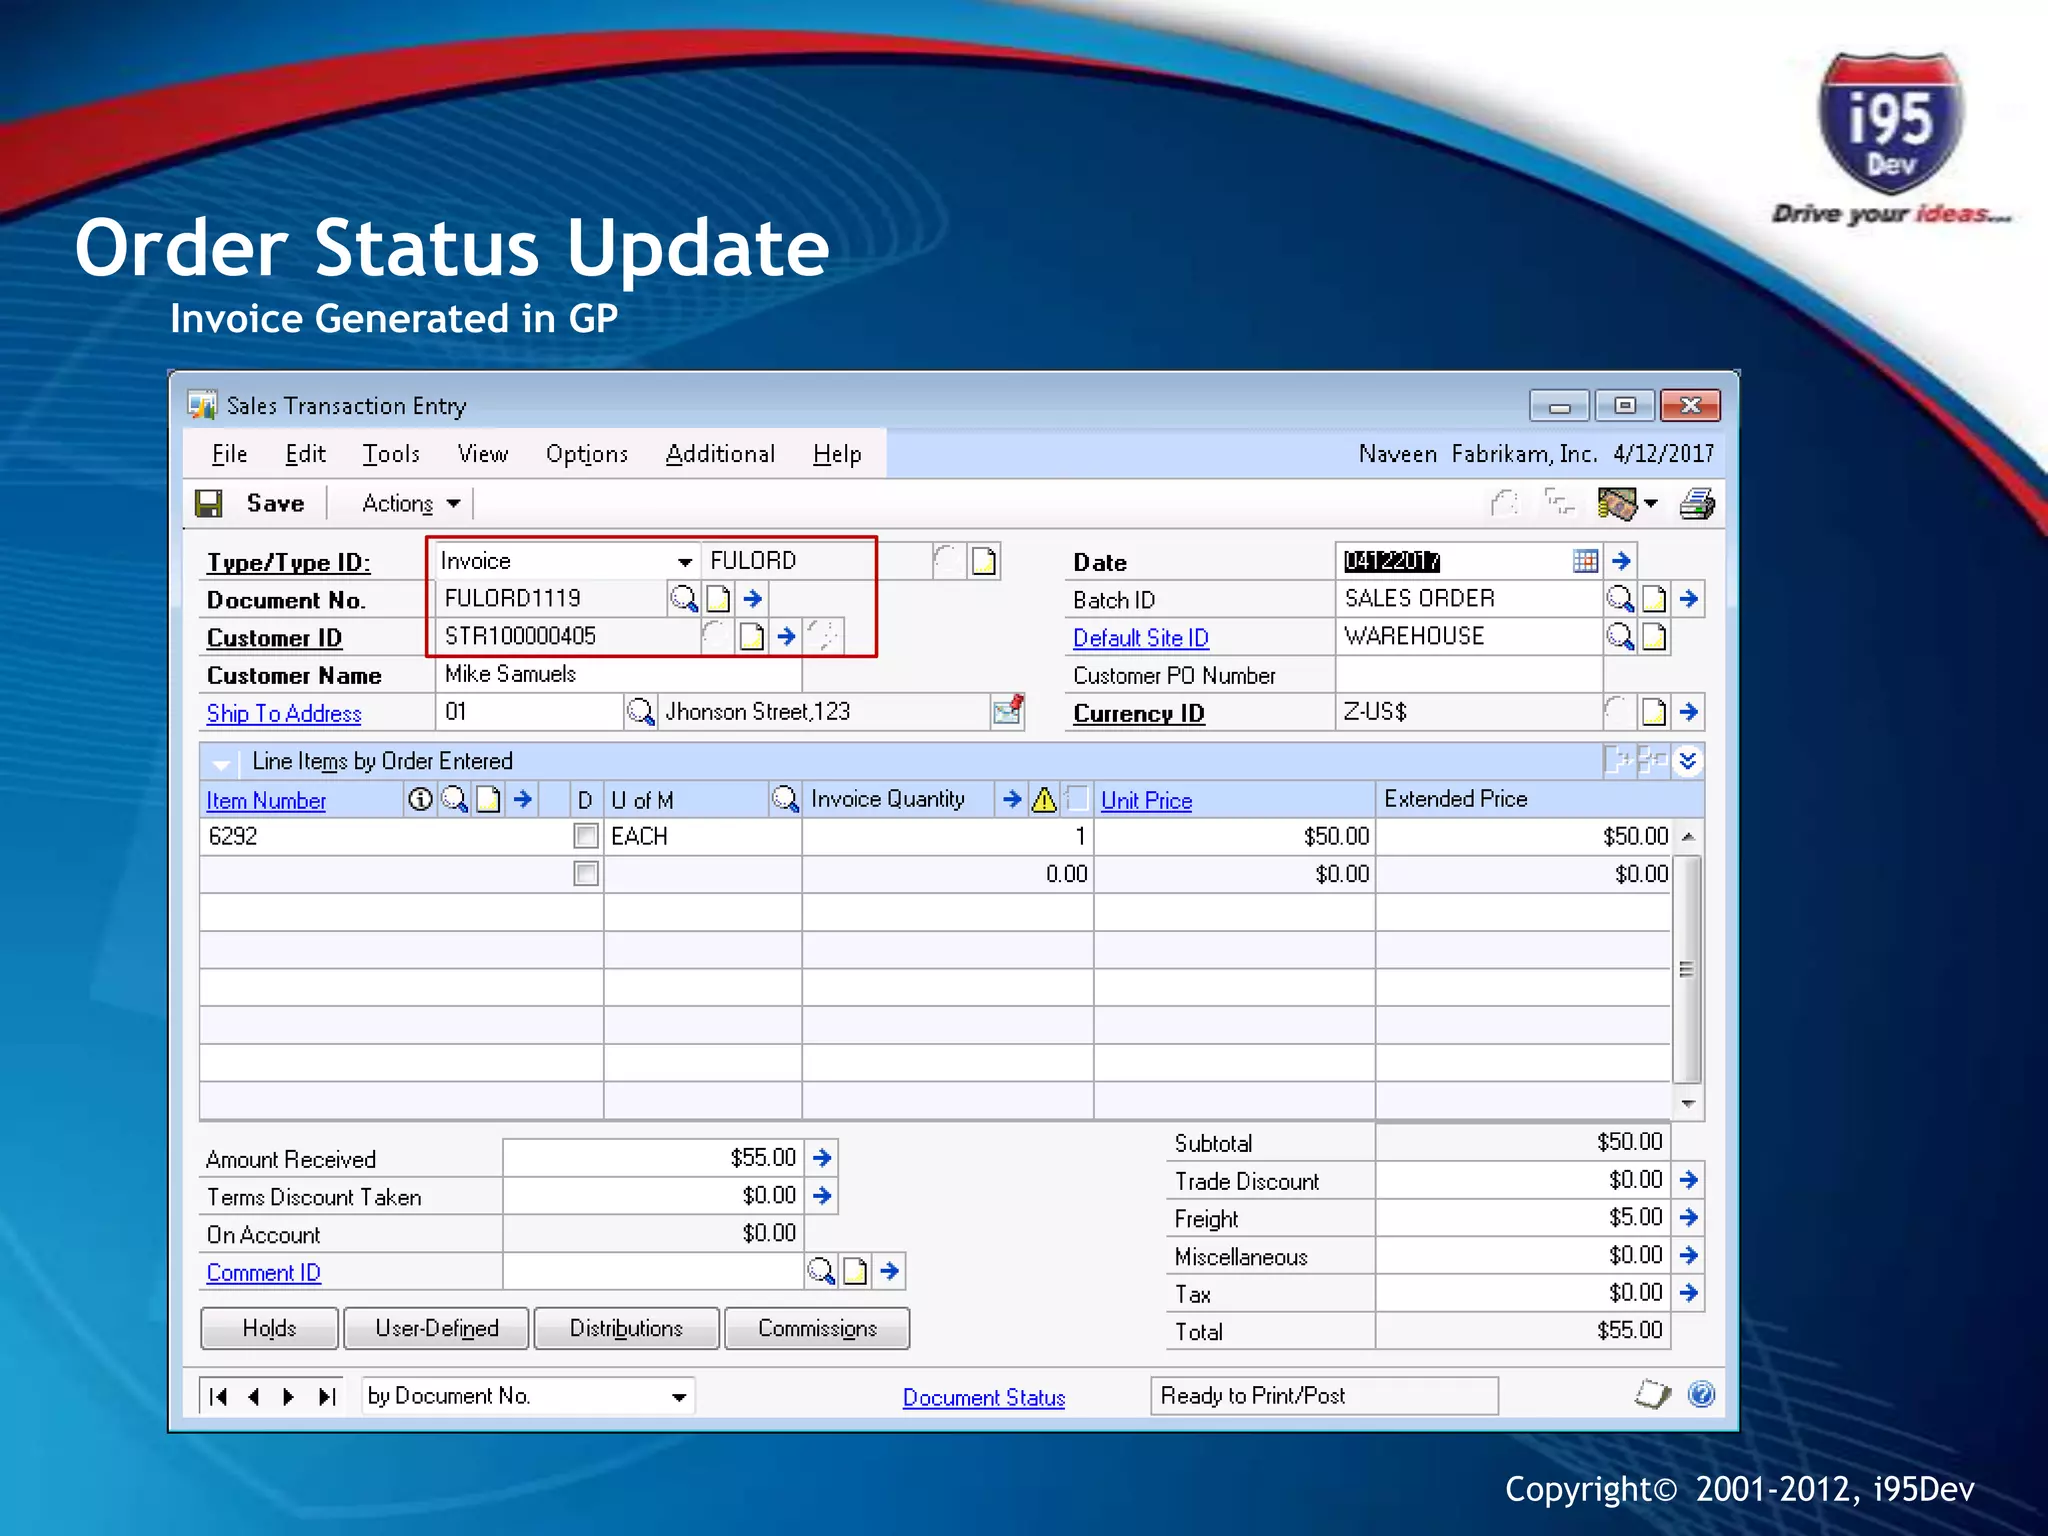Open the toolbar tools icon dropdown arrow
This screenshot has width=2048, height=1536.
(1651, 504)
